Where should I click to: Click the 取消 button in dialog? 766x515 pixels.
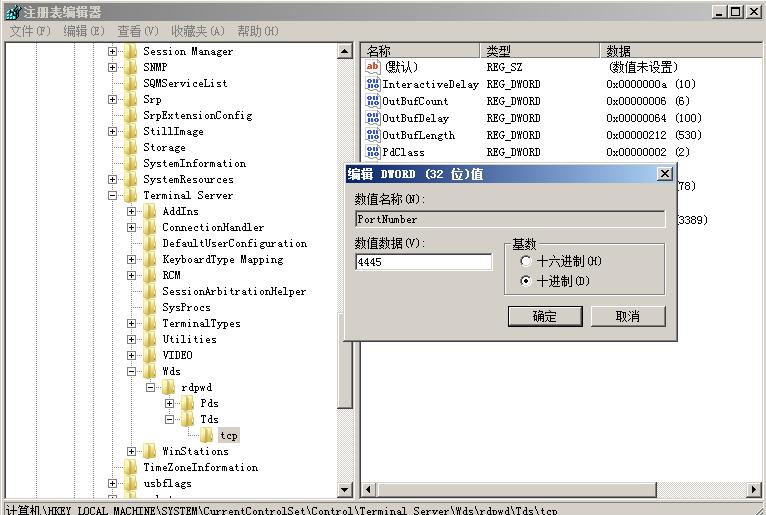click(x=628, y=316)
